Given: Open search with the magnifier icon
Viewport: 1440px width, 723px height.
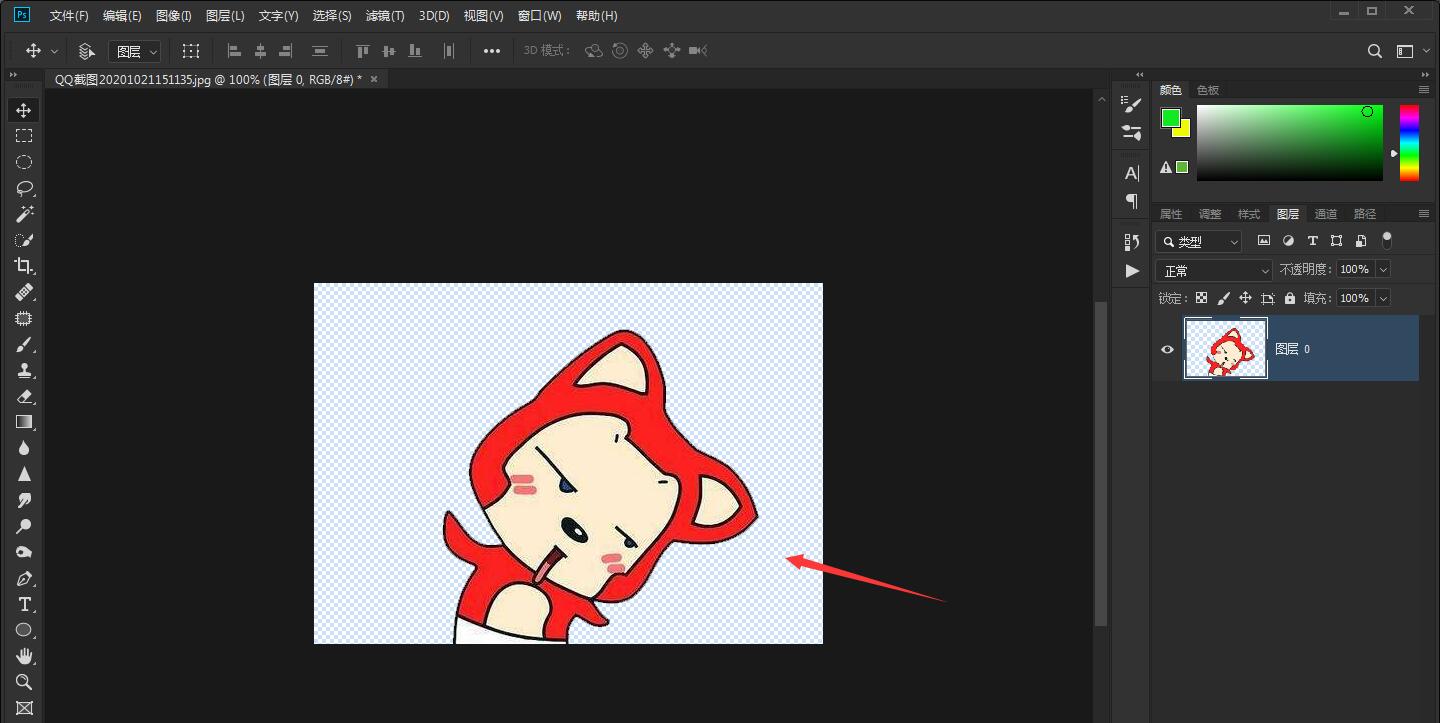Looking at the screenshot, I should click(x=1375, y=51).
